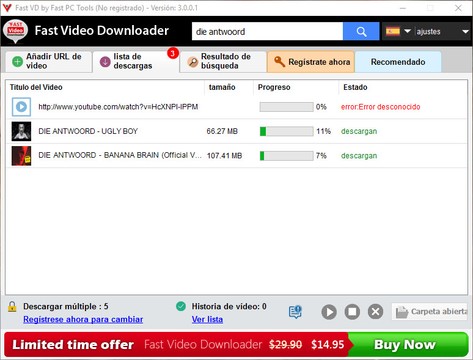Remove download with the X circle button
Image resolution: width=473 pixels, height=360 pixels.
coord(375,312)
